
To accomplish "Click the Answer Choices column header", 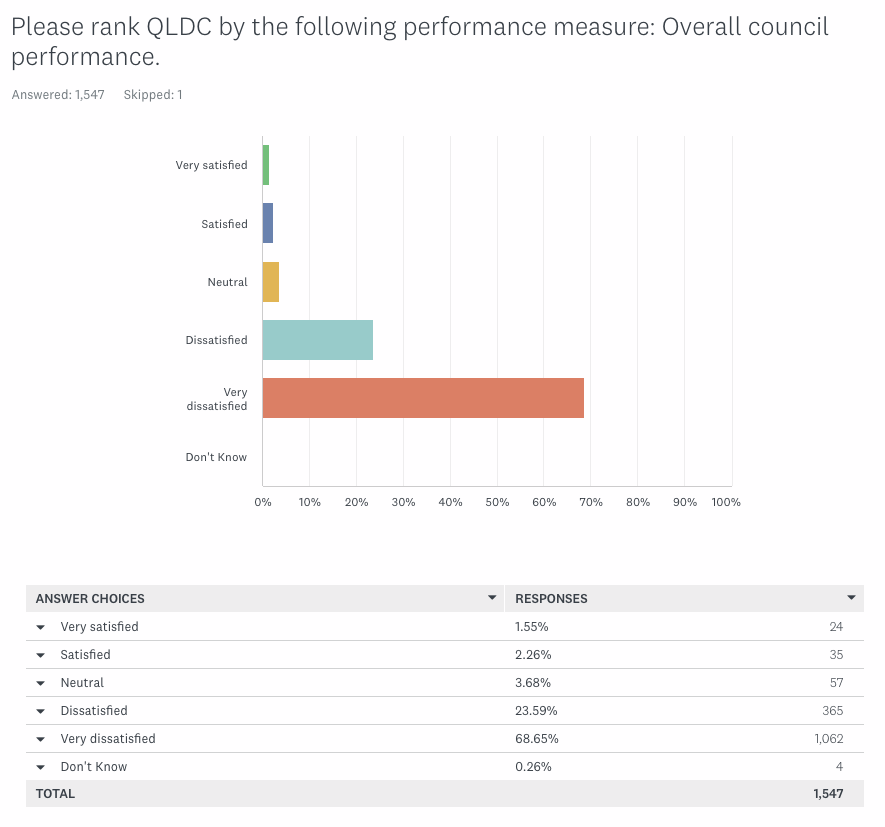I will pyautogui.click(x=90, y=599).
